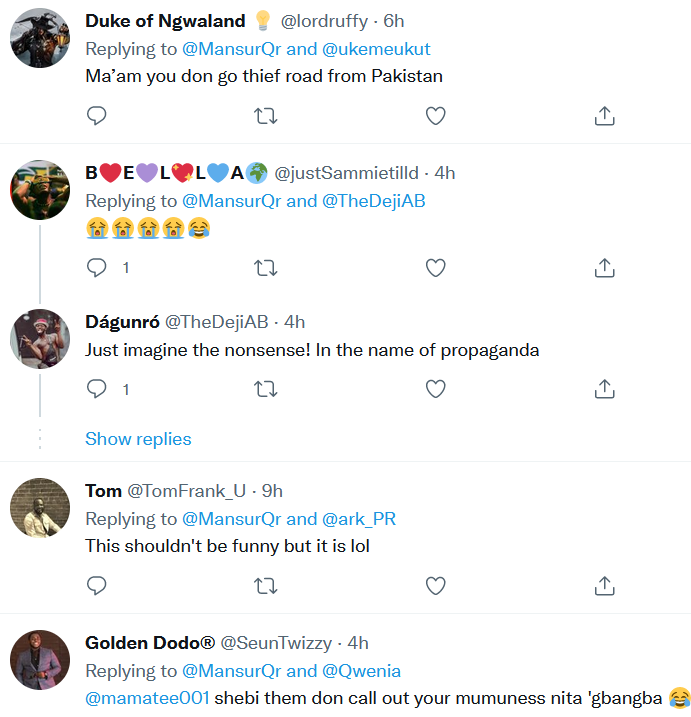Like justSammietilld's crying emoji tweet
691x717 pixels.
point(435,268)
